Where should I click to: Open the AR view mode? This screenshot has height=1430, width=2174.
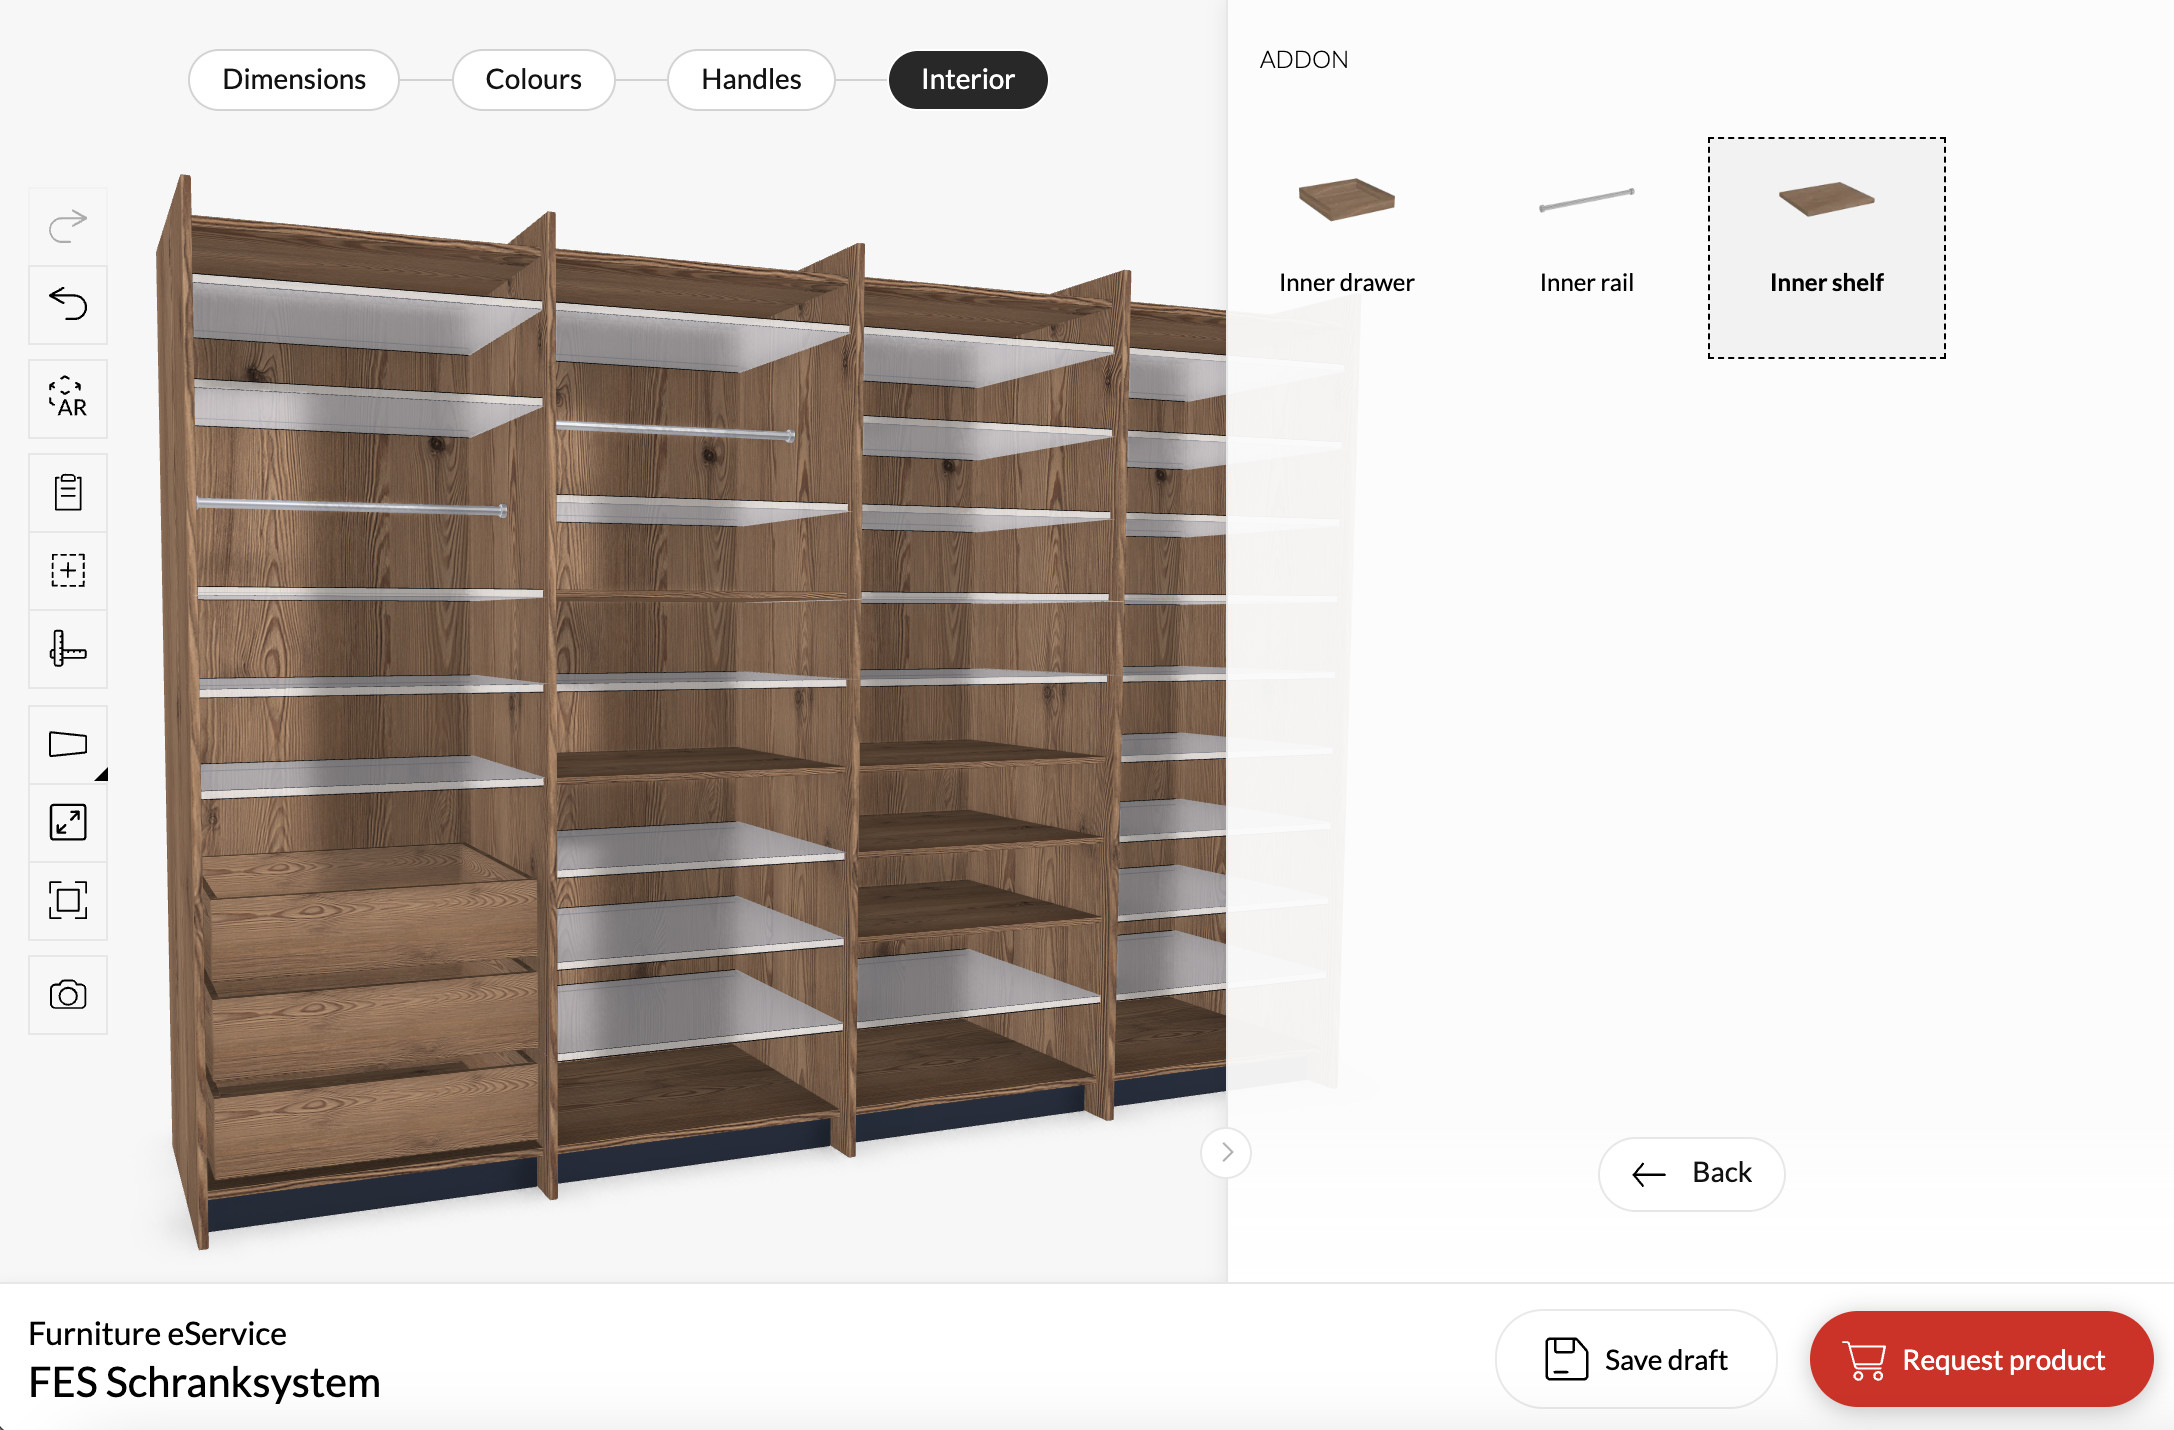(x=68, y=398)
